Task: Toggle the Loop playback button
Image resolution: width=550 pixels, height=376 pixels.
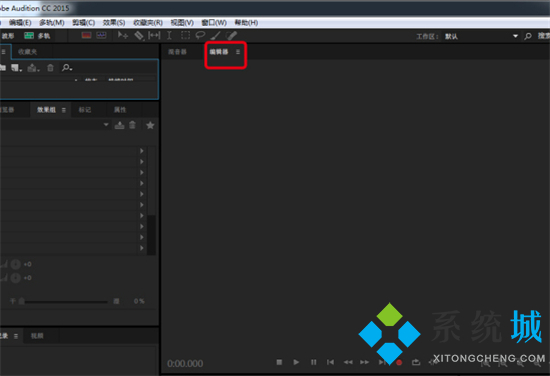Action: point(416,362)
